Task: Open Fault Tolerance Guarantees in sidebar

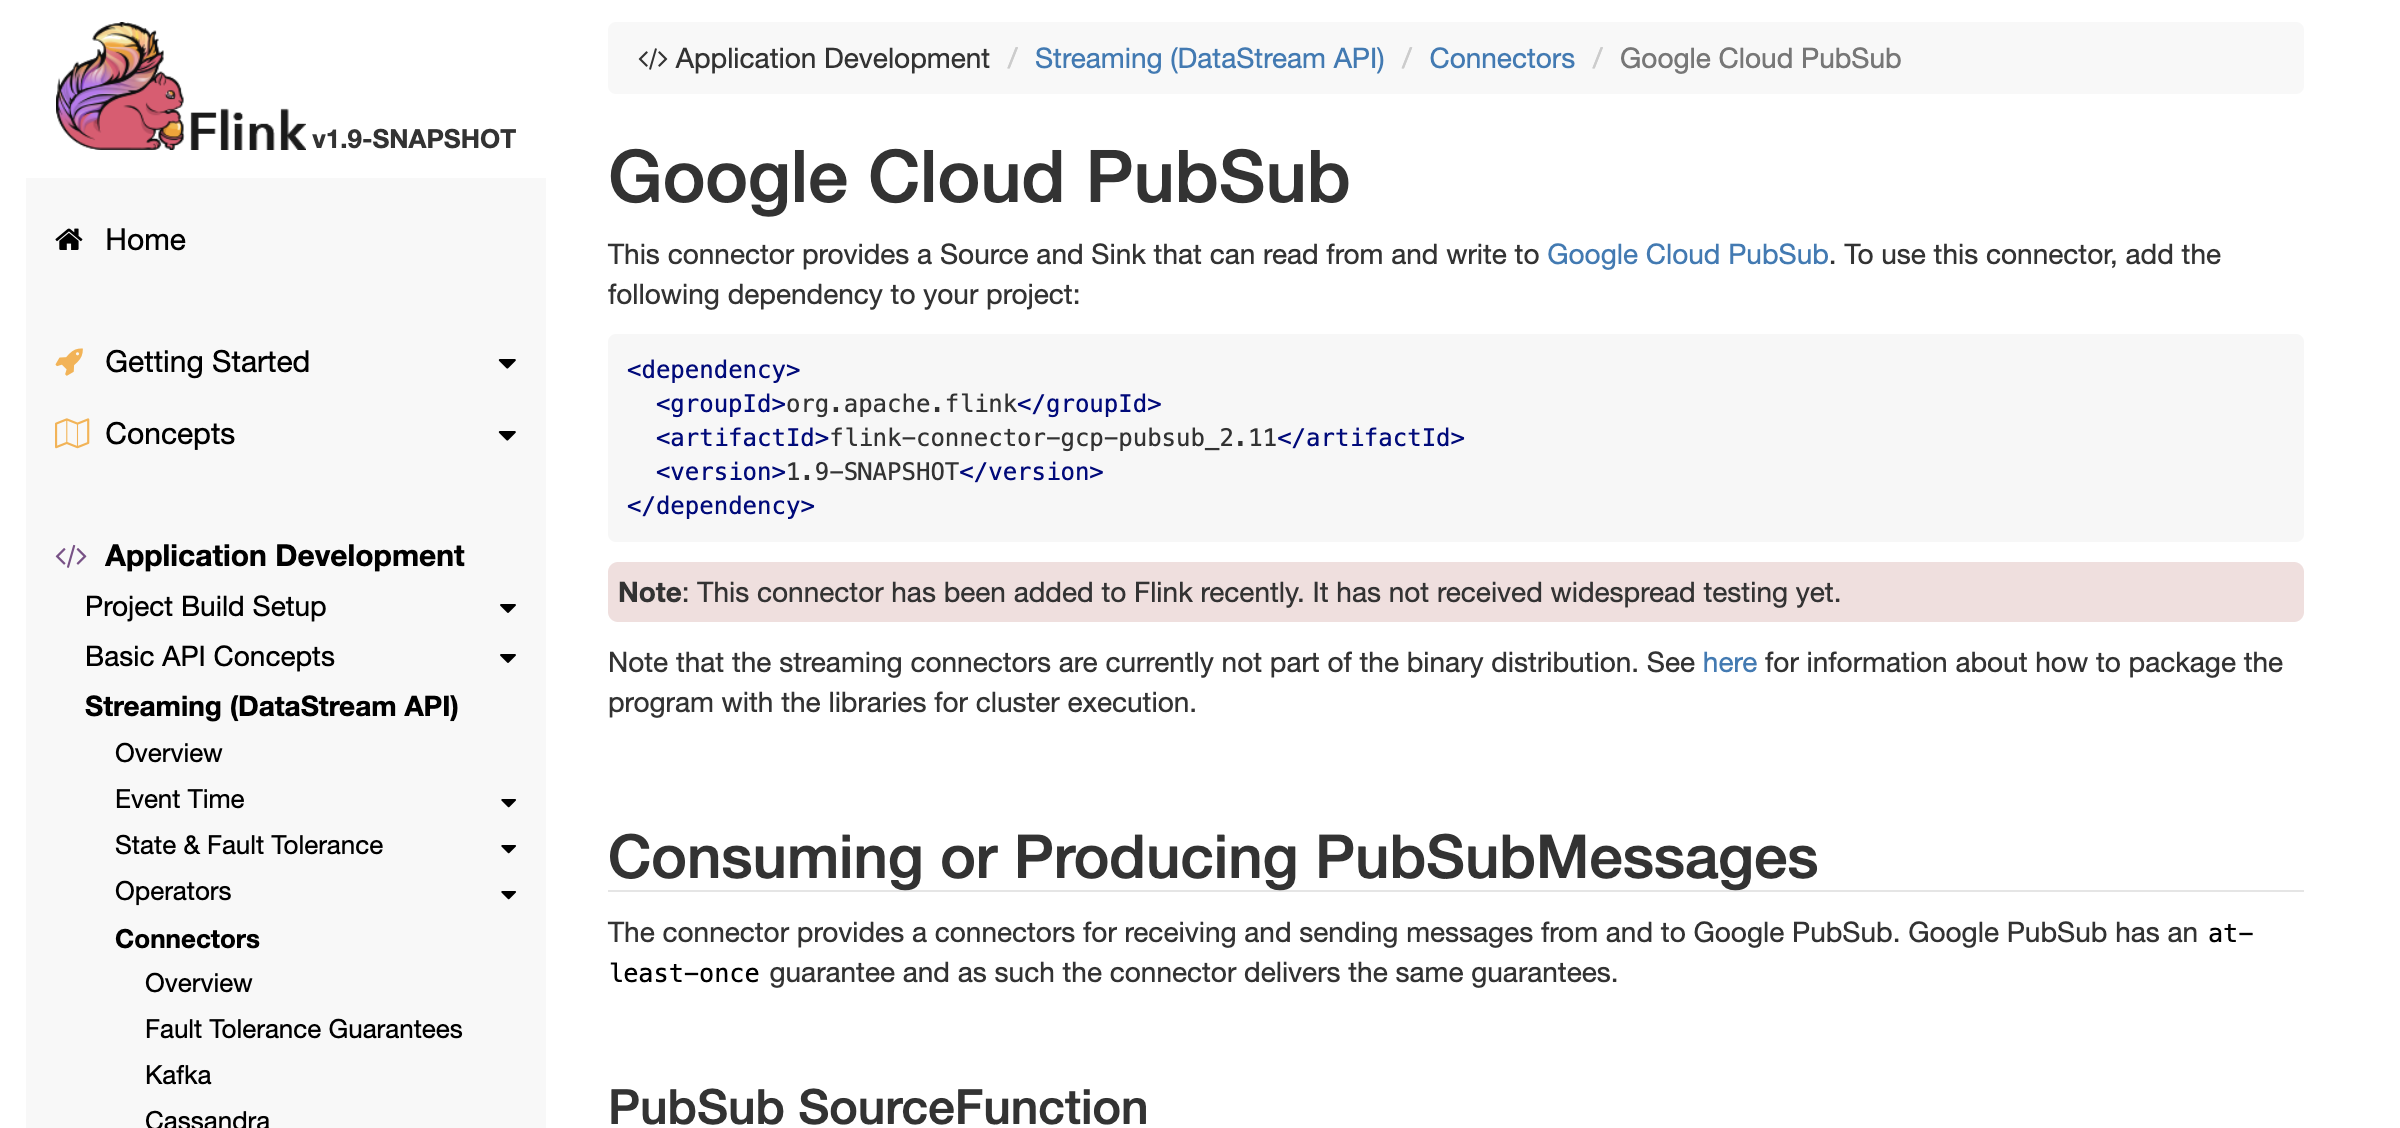Action: [303, 1029]
